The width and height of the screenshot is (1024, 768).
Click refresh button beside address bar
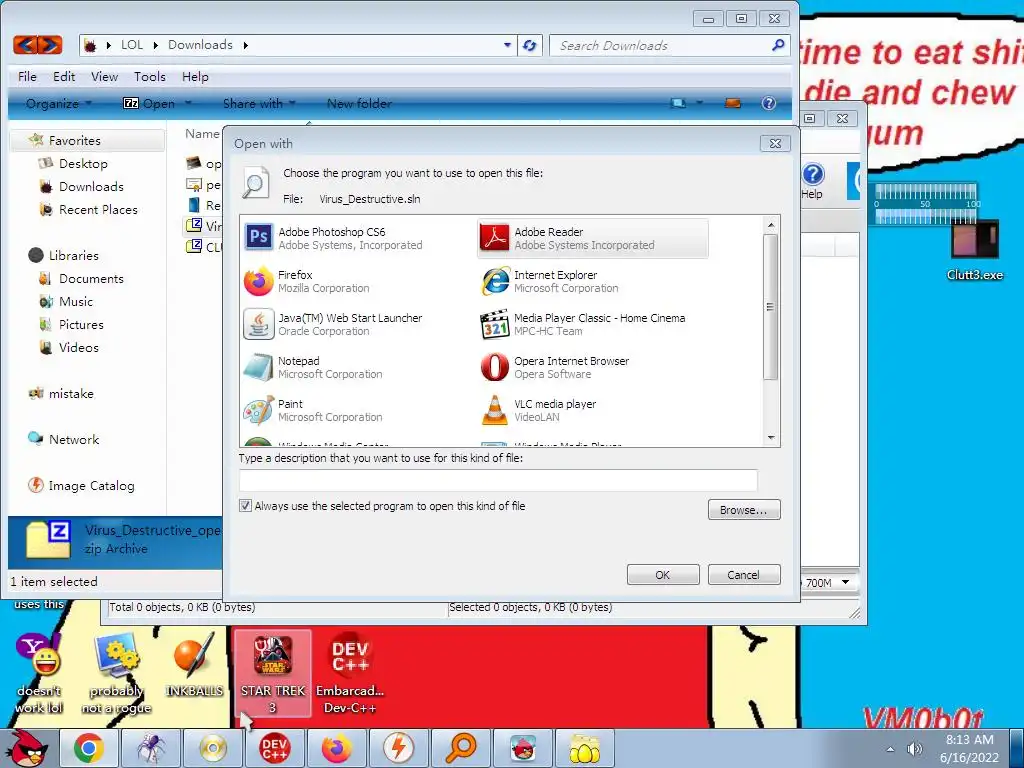(x=530, y=45)
